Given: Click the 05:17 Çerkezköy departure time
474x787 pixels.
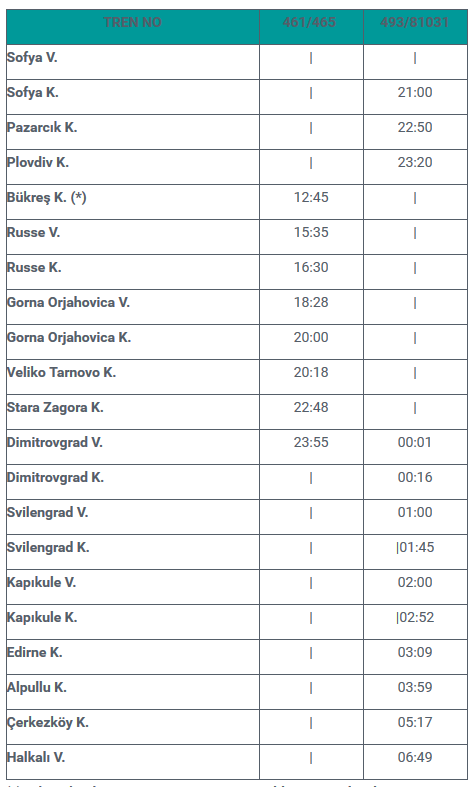Looking at the screenshot, I should 415,723.
